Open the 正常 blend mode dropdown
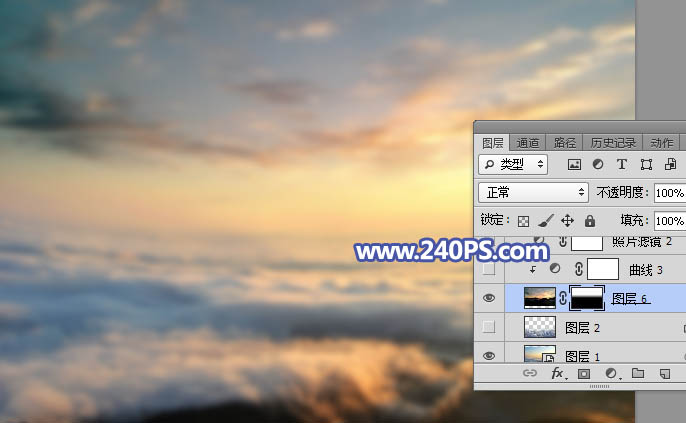The width and height of the screenshot is (686, 423). (x=533, y=192)
